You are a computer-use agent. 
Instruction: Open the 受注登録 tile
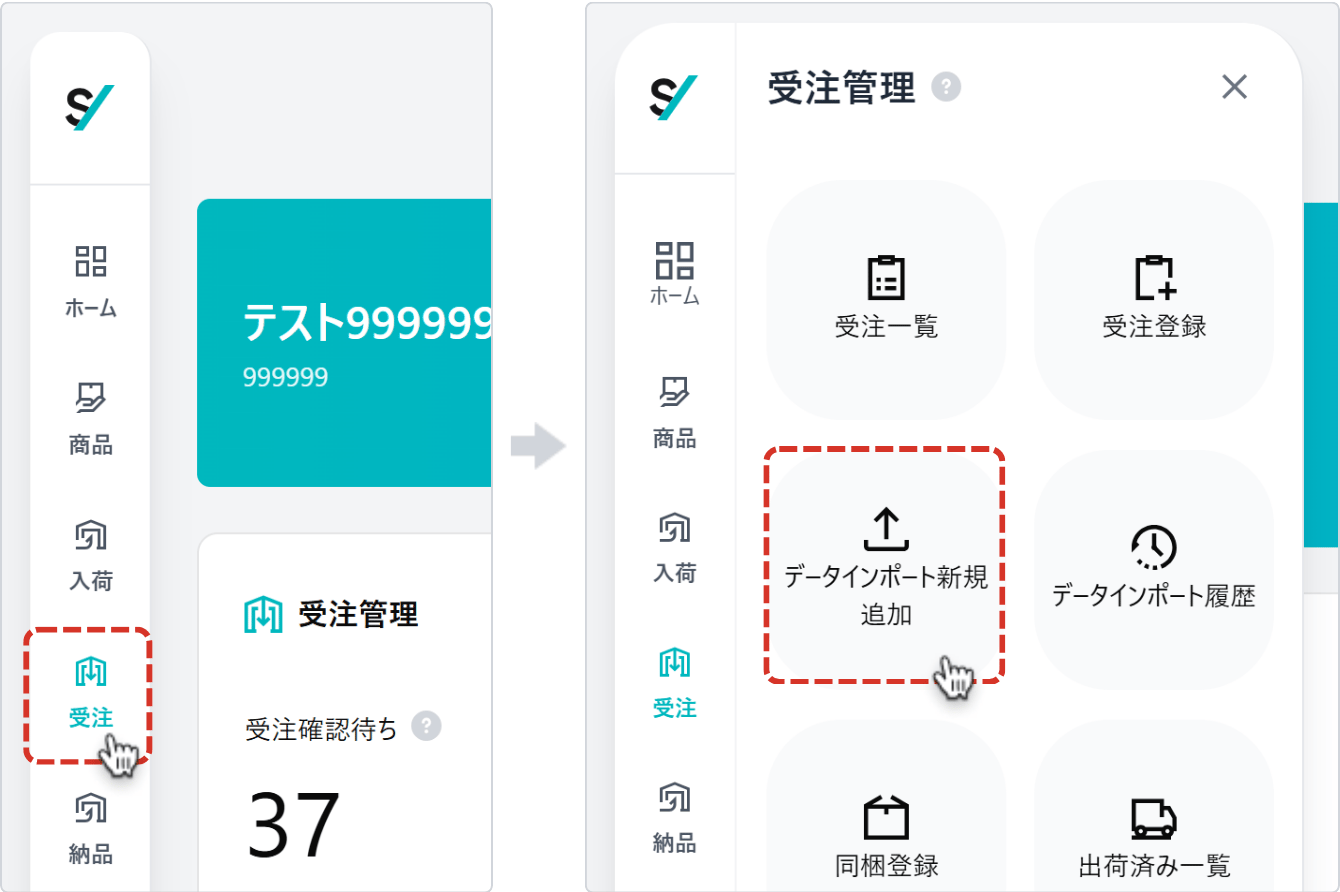point(1154,299)
